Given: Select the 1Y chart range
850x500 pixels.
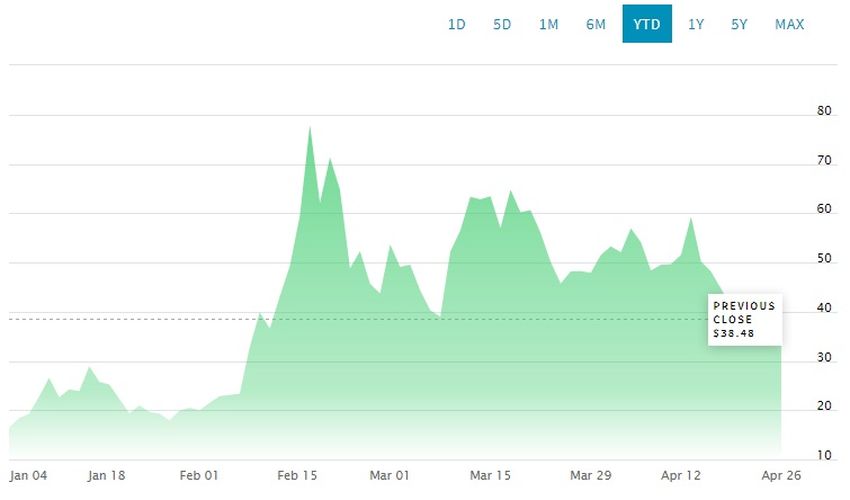Looking at the screenshot, I should tap(696, 24).
